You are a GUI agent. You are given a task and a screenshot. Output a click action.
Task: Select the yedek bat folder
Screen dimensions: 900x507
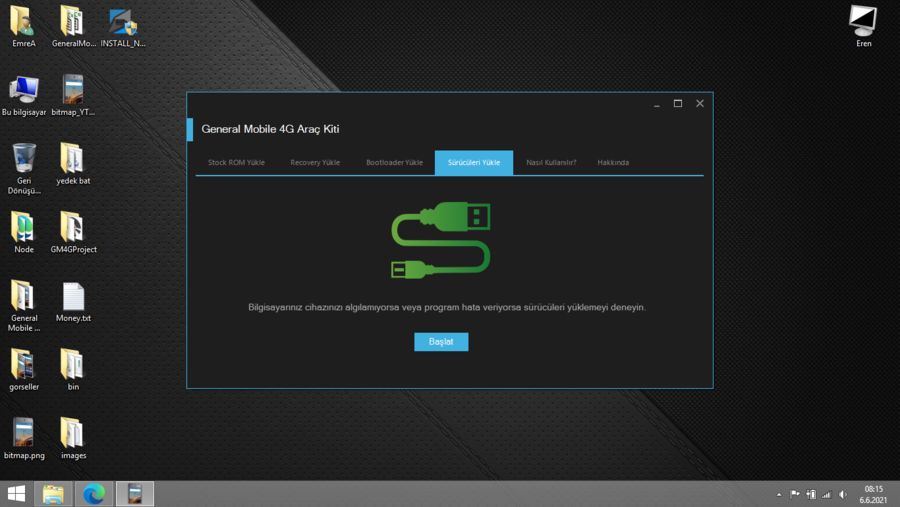[73, 164]
